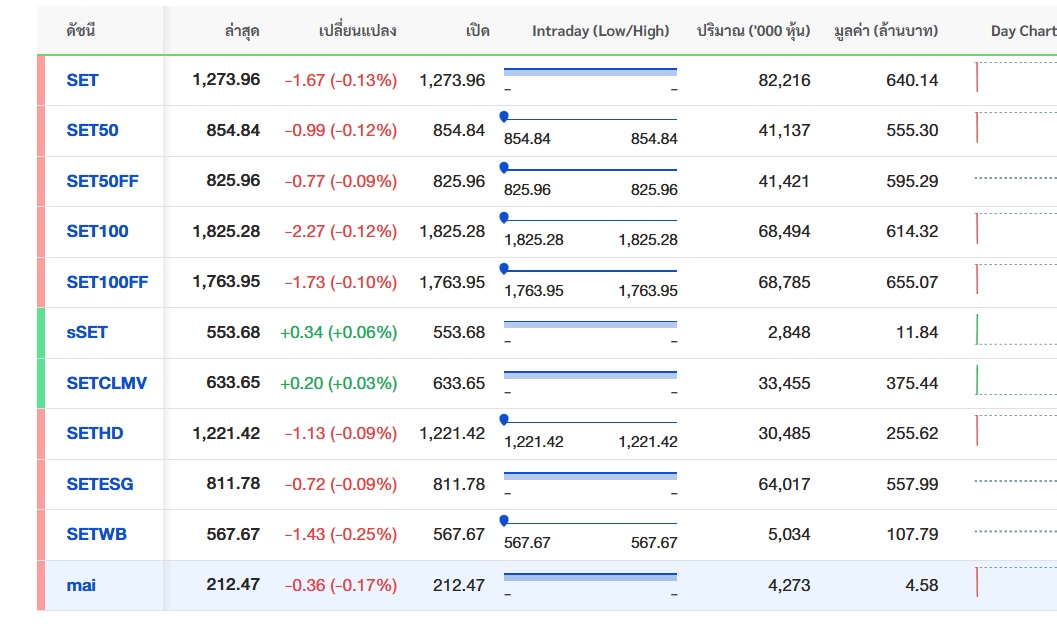
Task: Open the mai index link
Action: [x=81, y=585]
